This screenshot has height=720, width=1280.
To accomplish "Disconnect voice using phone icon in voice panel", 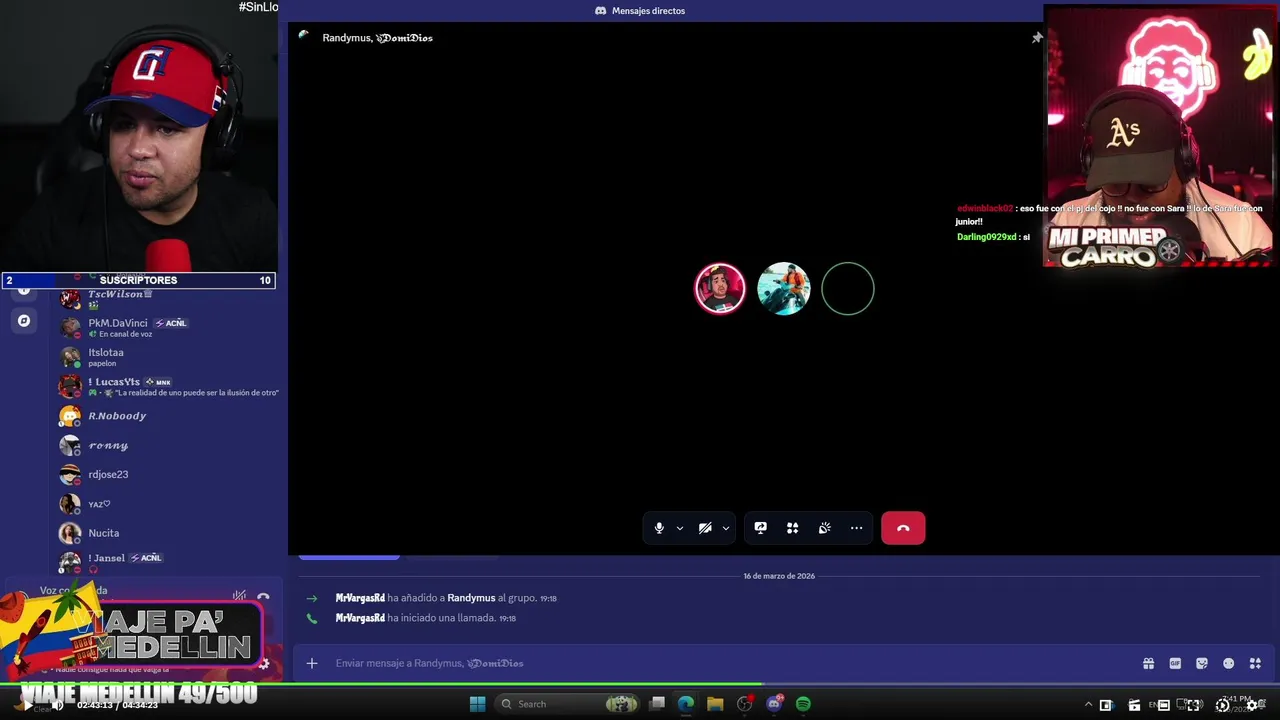I will point(263,596).
